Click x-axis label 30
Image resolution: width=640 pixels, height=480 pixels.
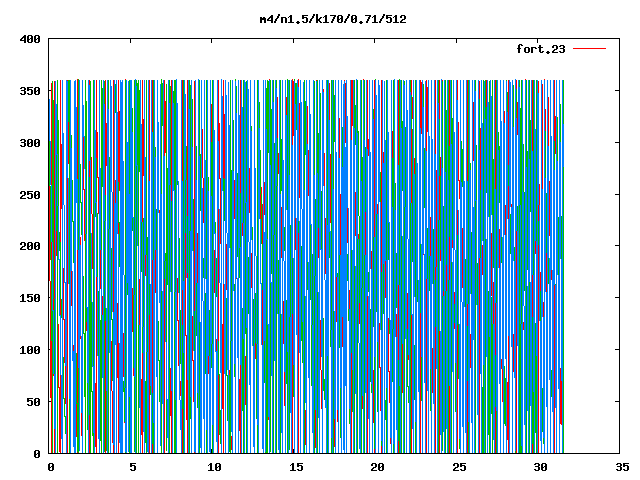540,467
